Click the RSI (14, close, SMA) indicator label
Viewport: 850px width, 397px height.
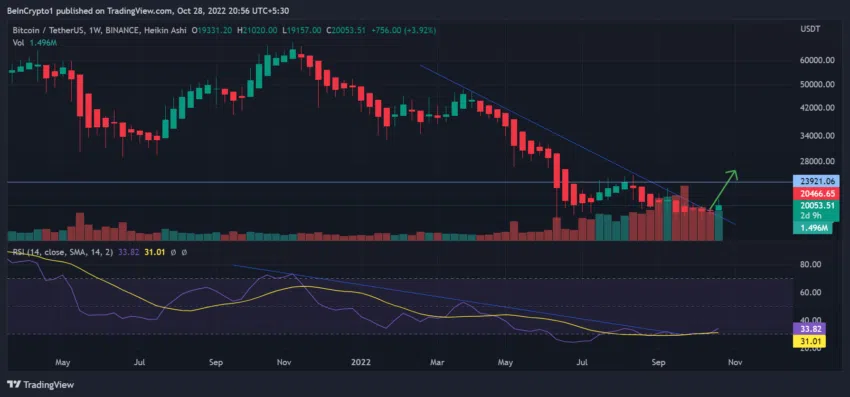[63, 252]
